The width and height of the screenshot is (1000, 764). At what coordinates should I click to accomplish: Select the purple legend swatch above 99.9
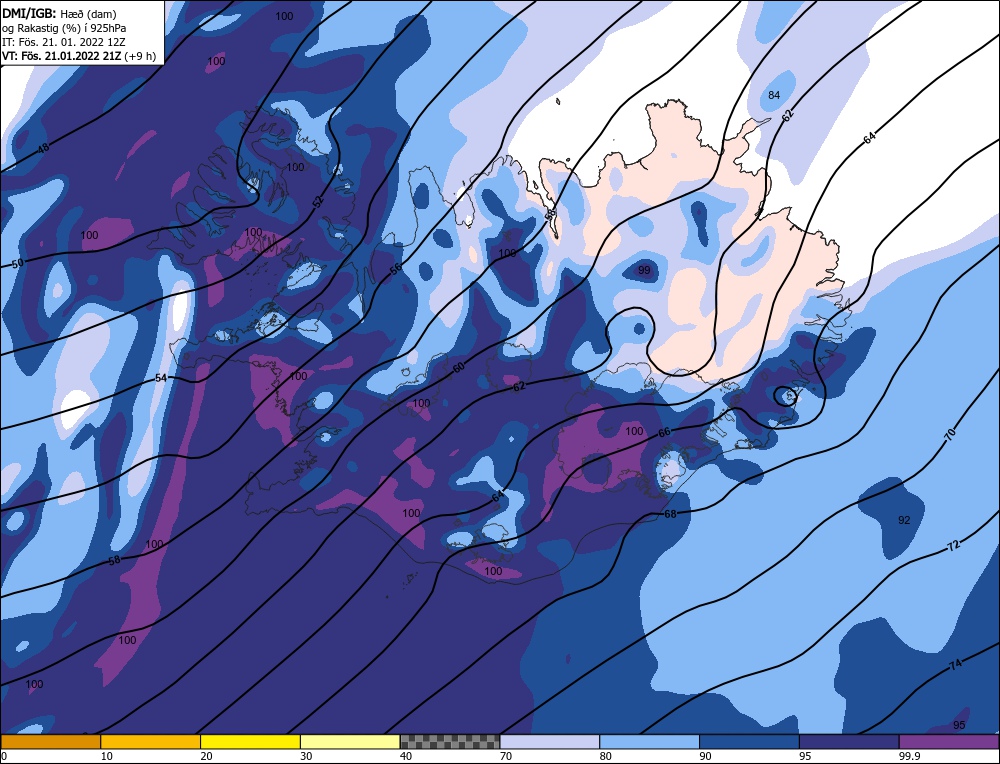pyautogui.click(x=949, y=741)
